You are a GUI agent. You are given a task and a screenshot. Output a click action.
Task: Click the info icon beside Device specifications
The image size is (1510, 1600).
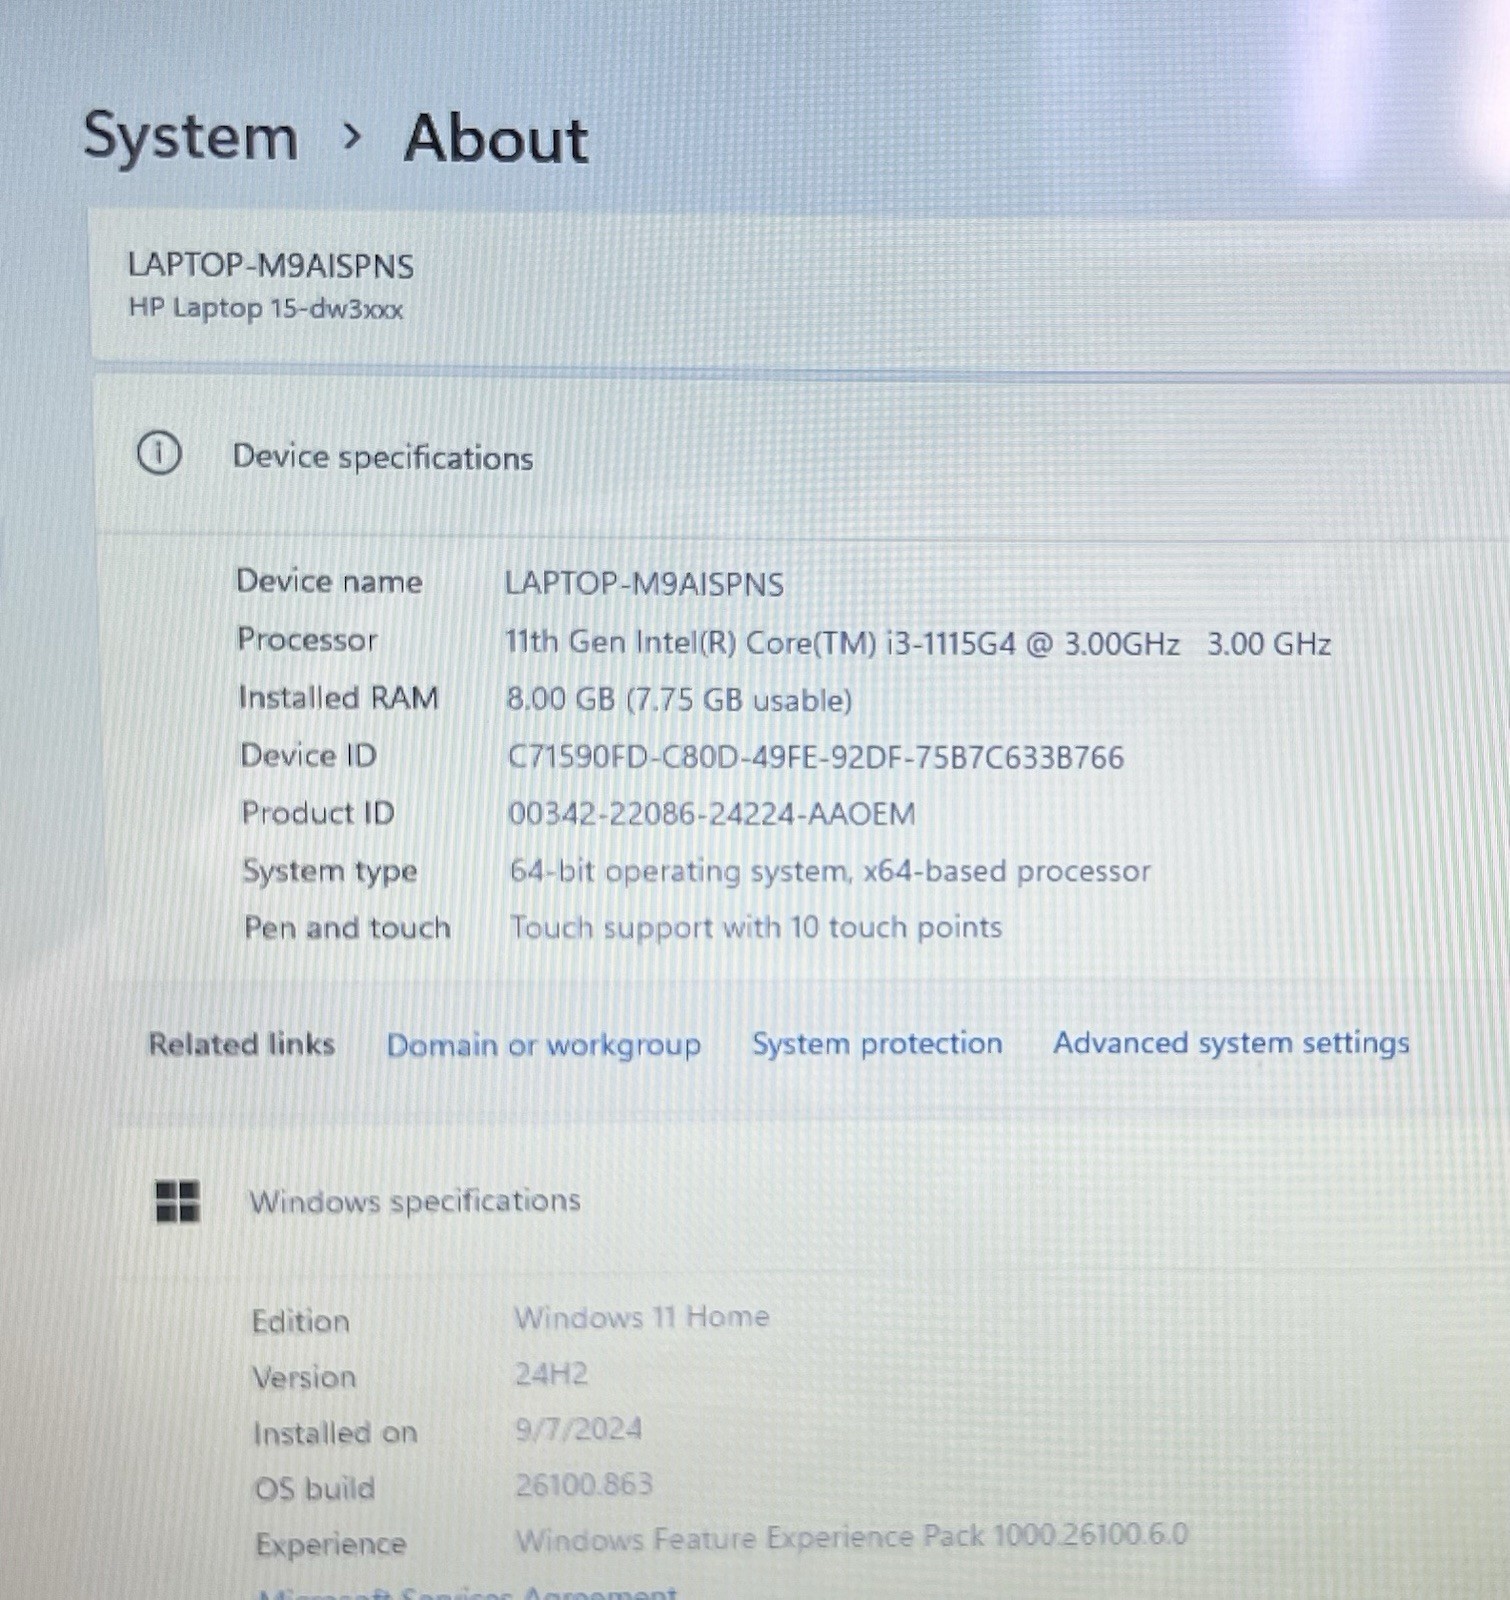click(158, 453)
